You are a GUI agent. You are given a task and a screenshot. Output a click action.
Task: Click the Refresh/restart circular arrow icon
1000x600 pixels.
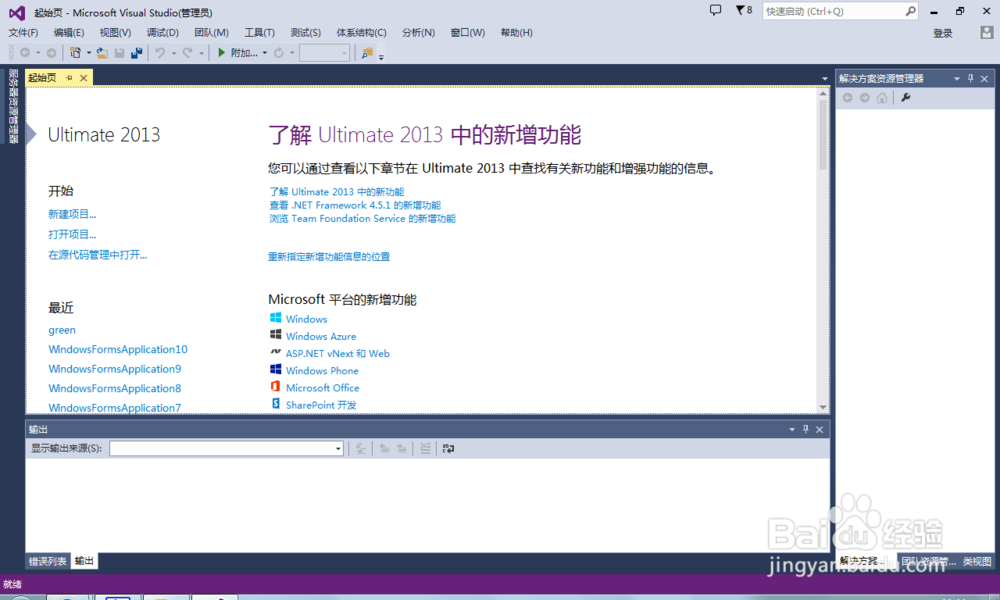coord(279,53)
